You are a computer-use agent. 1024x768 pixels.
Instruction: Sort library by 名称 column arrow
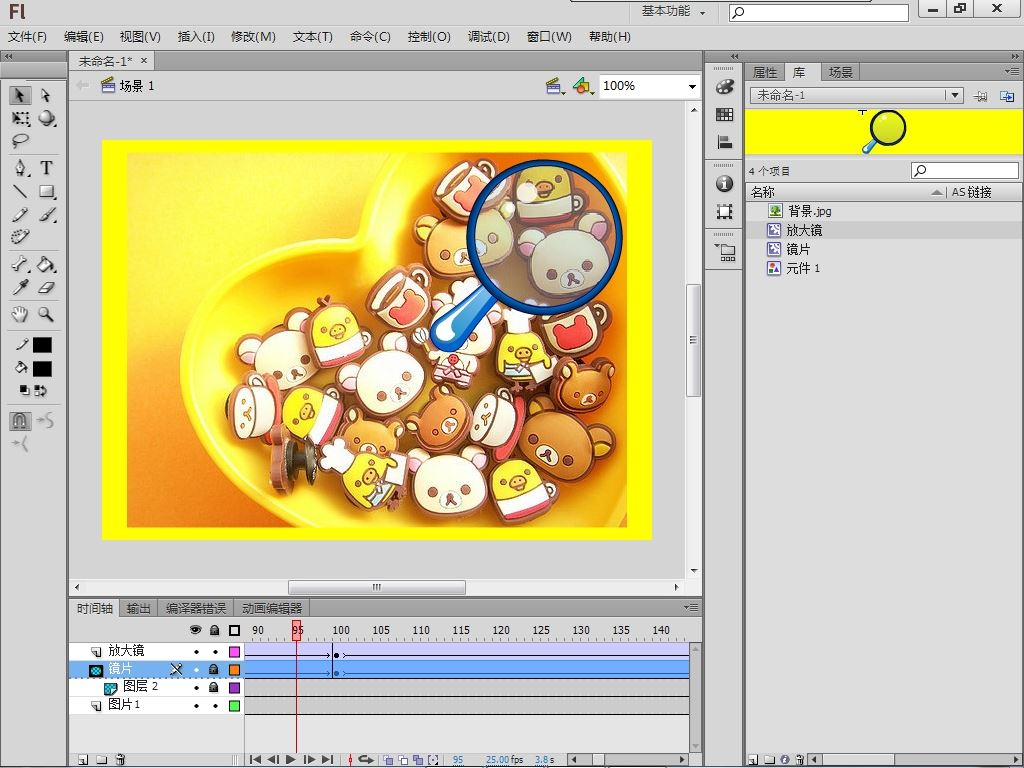[x=936, y=192]
